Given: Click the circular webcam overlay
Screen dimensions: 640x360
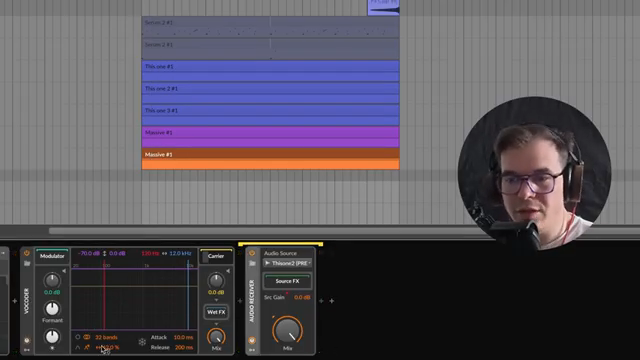Looking at the screenshot, I should (x=535, y=173).
